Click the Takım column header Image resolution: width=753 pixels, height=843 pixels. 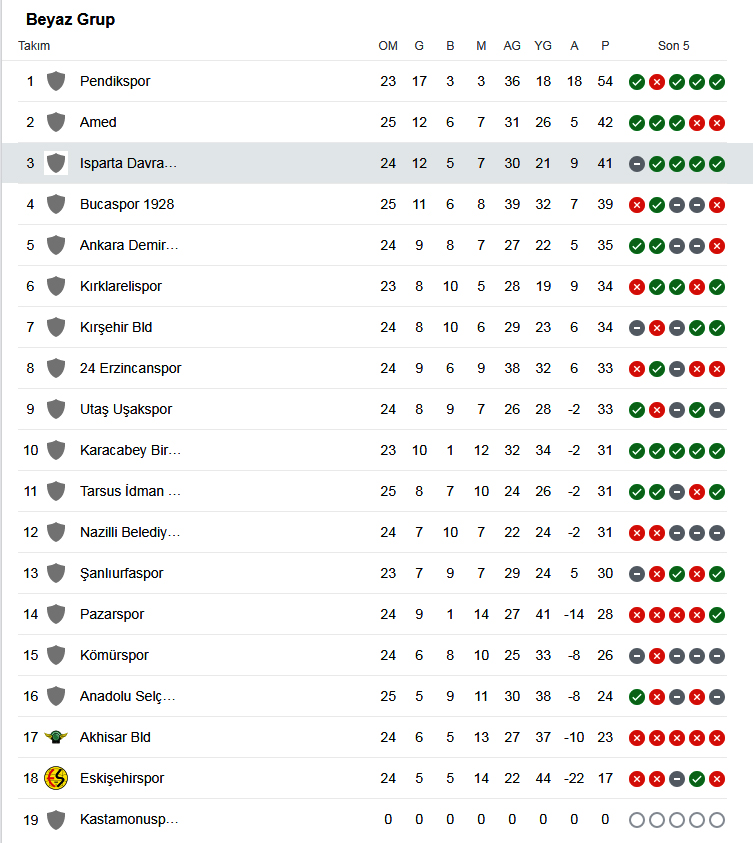coord(34,46)
